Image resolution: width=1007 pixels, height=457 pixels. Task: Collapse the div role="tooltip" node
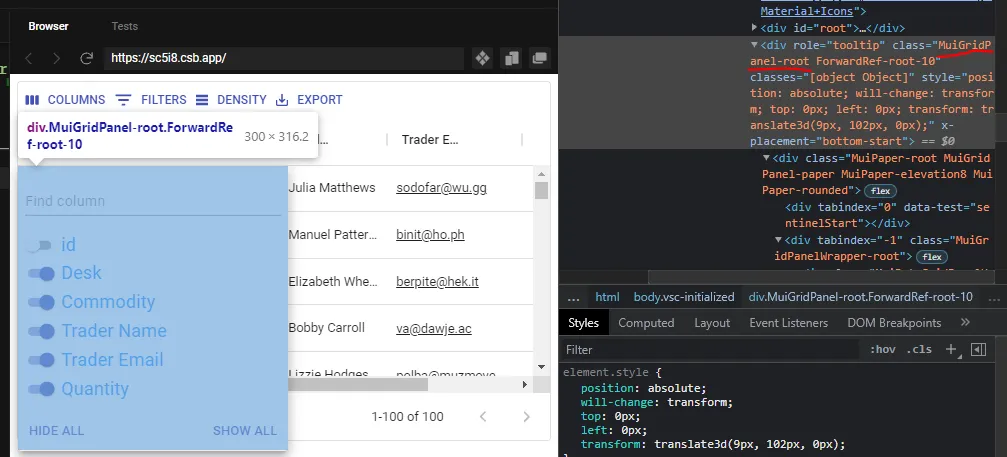[x=755, y=45]
